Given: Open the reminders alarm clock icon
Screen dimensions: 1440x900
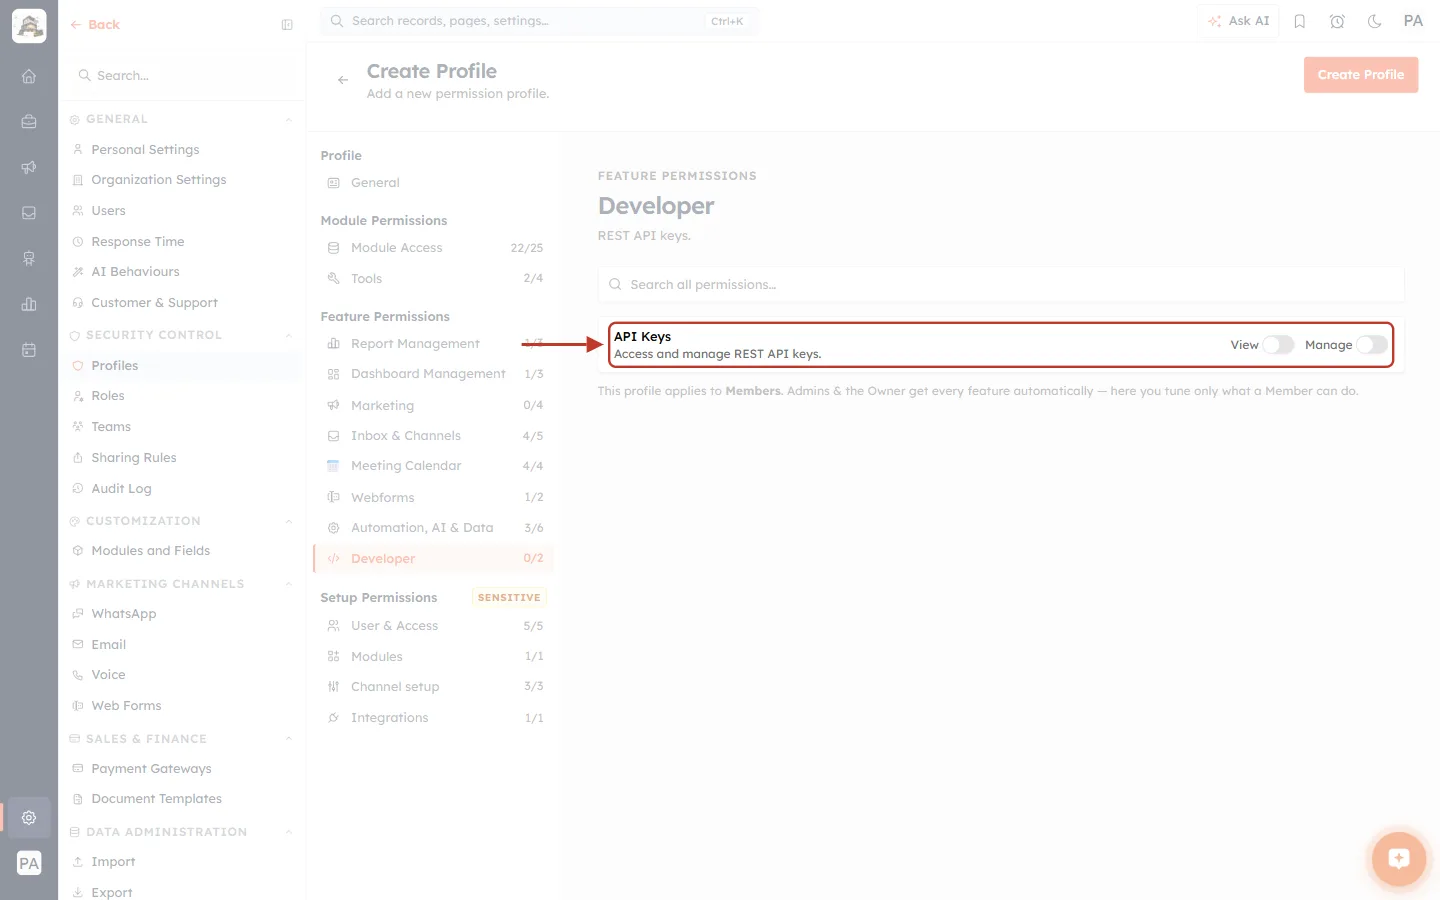Looking at the screenshot, I should point(1337,21).
